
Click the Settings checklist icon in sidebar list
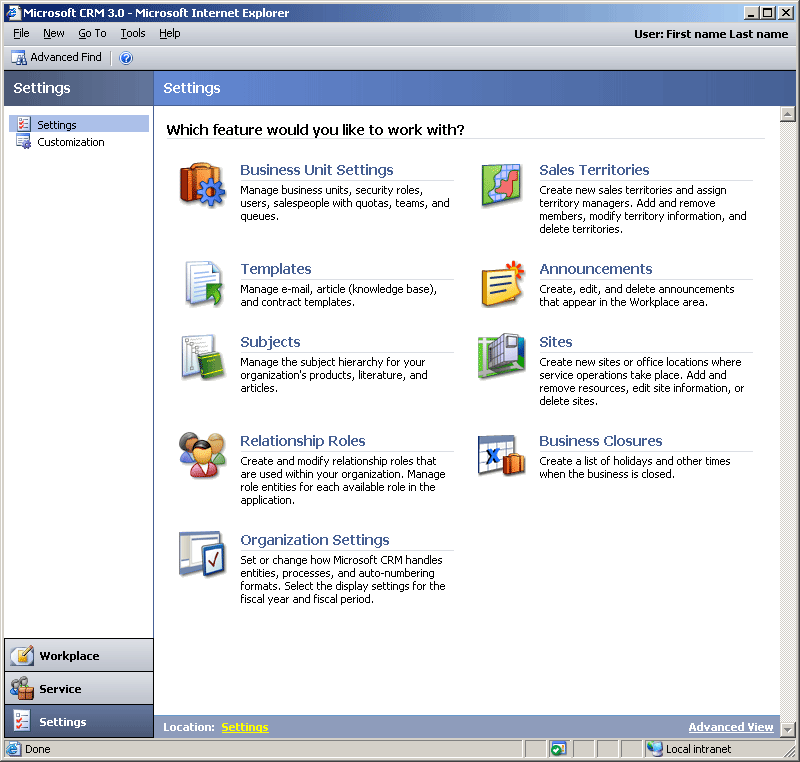[x=23, y=124]
